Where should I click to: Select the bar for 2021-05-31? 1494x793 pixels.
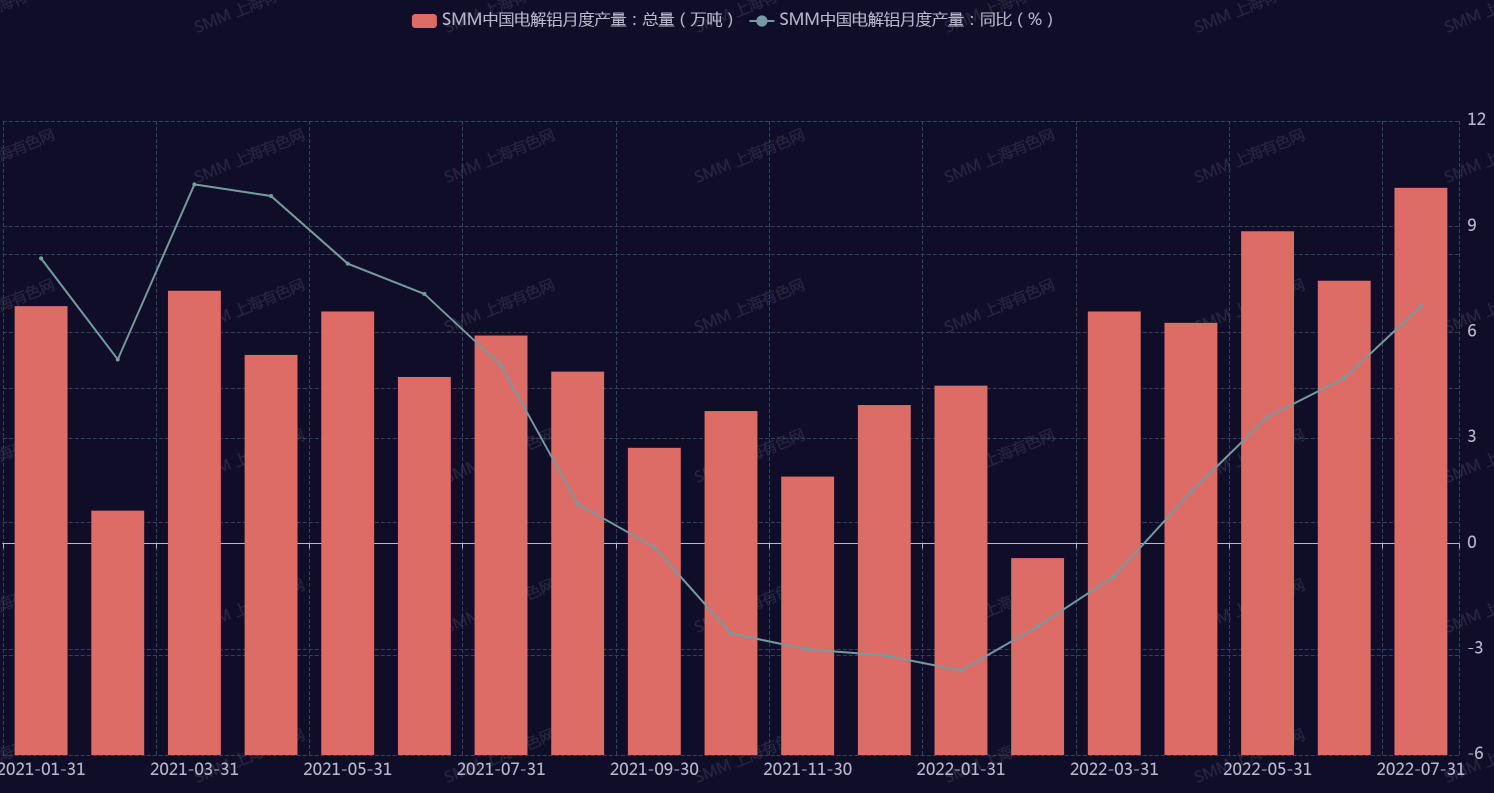pyautogui.click(x=348, y=533)
